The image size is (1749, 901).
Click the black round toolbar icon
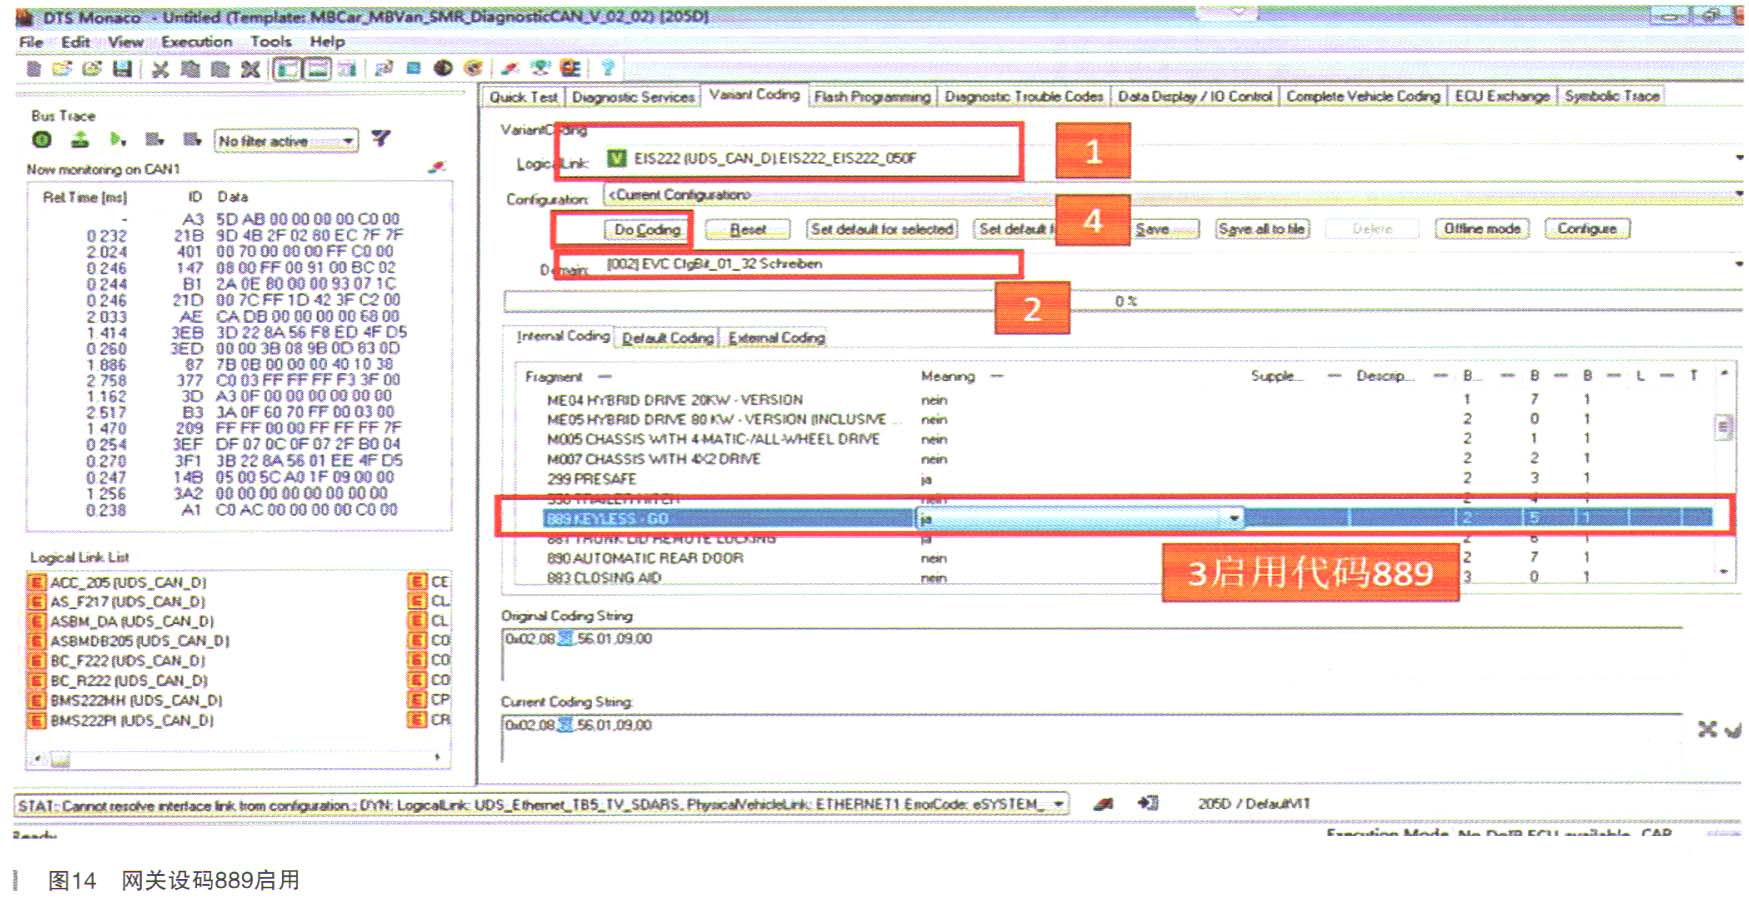tap(443, 68)
